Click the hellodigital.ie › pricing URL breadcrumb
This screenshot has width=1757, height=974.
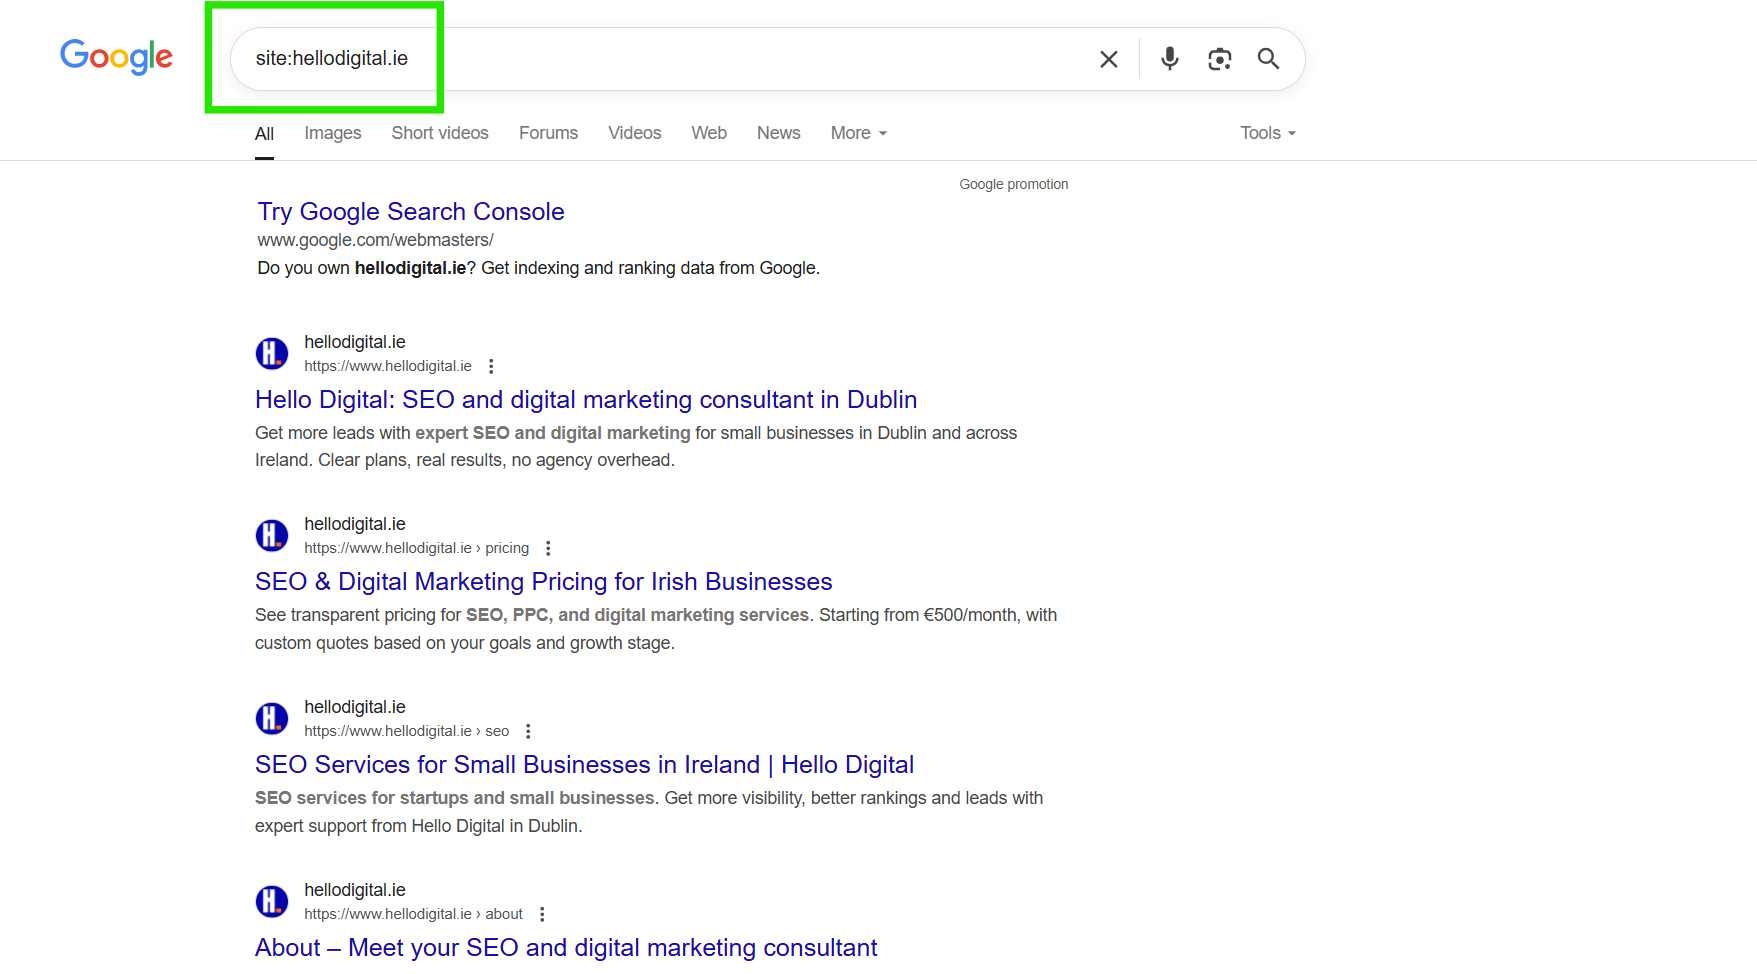coord(416,548)
